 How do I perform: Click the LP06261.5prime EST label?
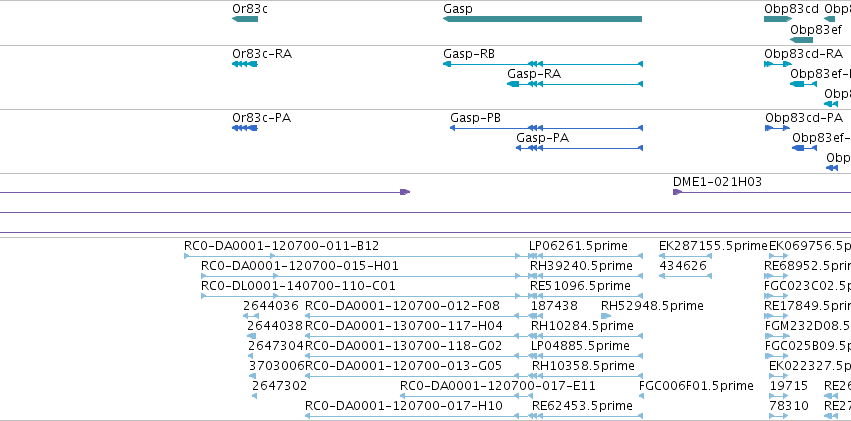click(578, 246)
